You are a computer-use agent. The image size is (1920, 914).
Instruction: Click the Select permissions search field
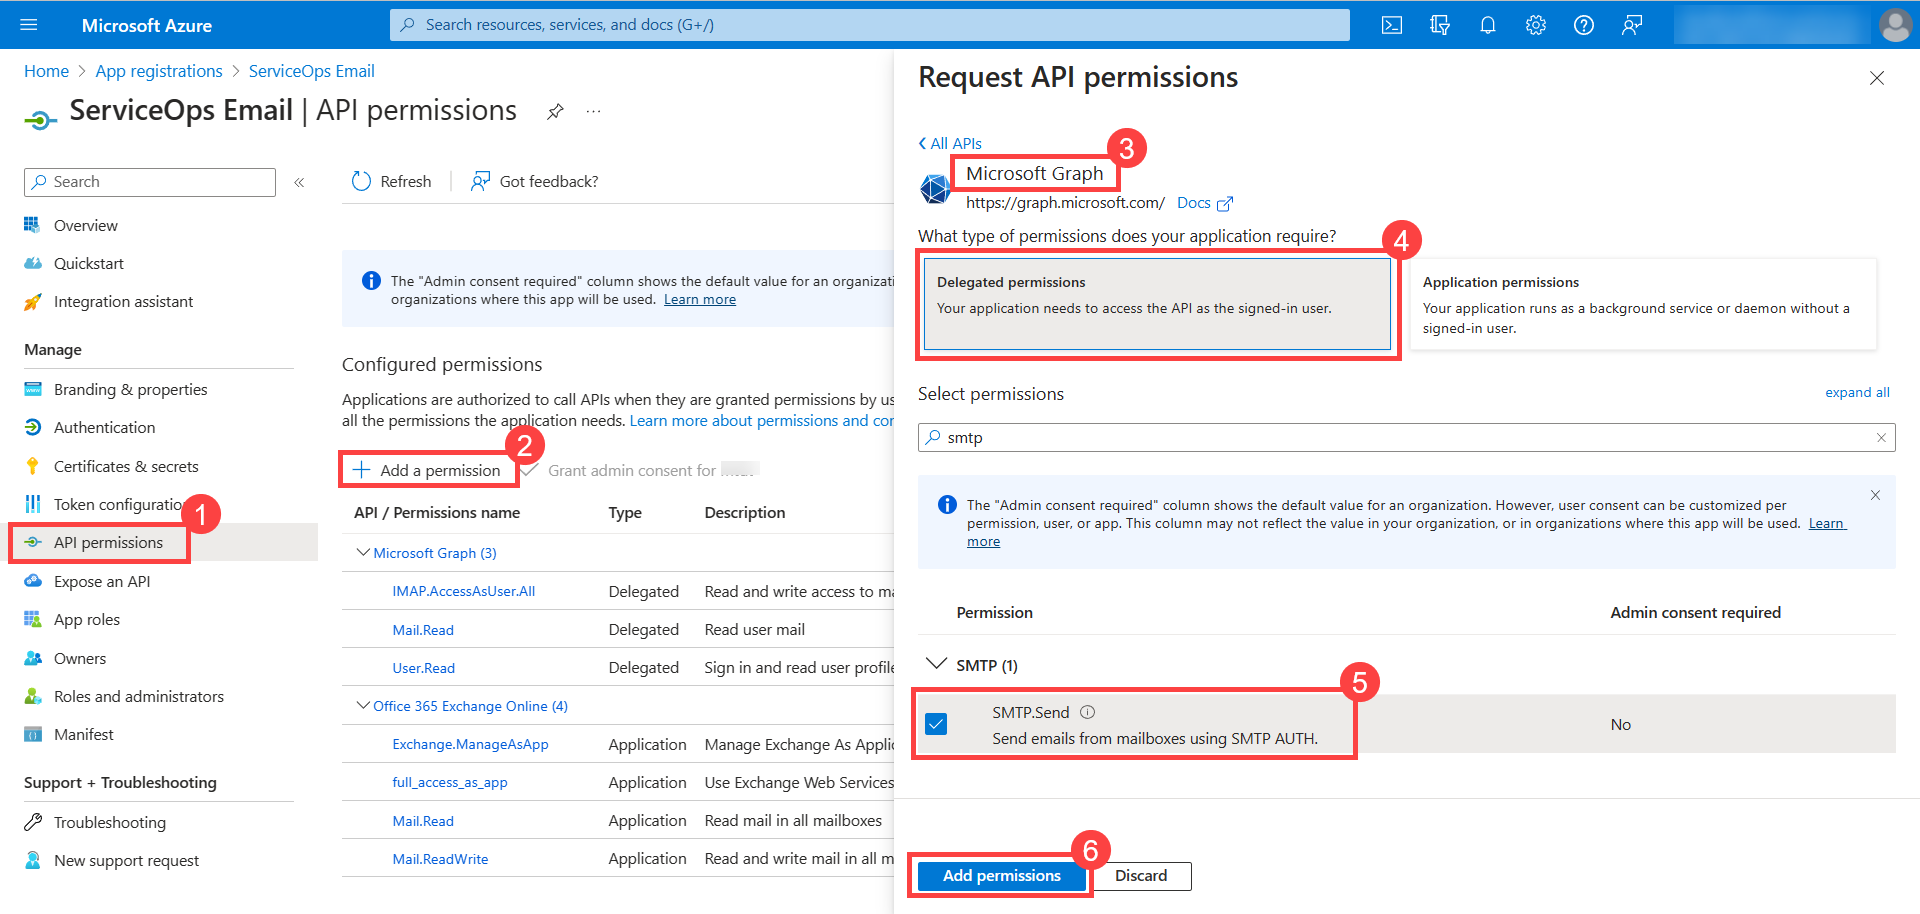point(1400,438)
